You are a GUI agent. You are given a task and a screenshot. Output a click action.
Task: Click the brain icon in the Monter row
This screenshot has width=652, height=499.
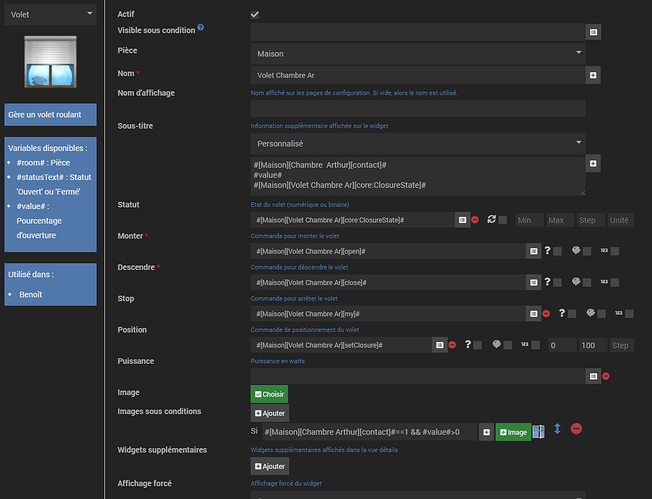point(576,250)
